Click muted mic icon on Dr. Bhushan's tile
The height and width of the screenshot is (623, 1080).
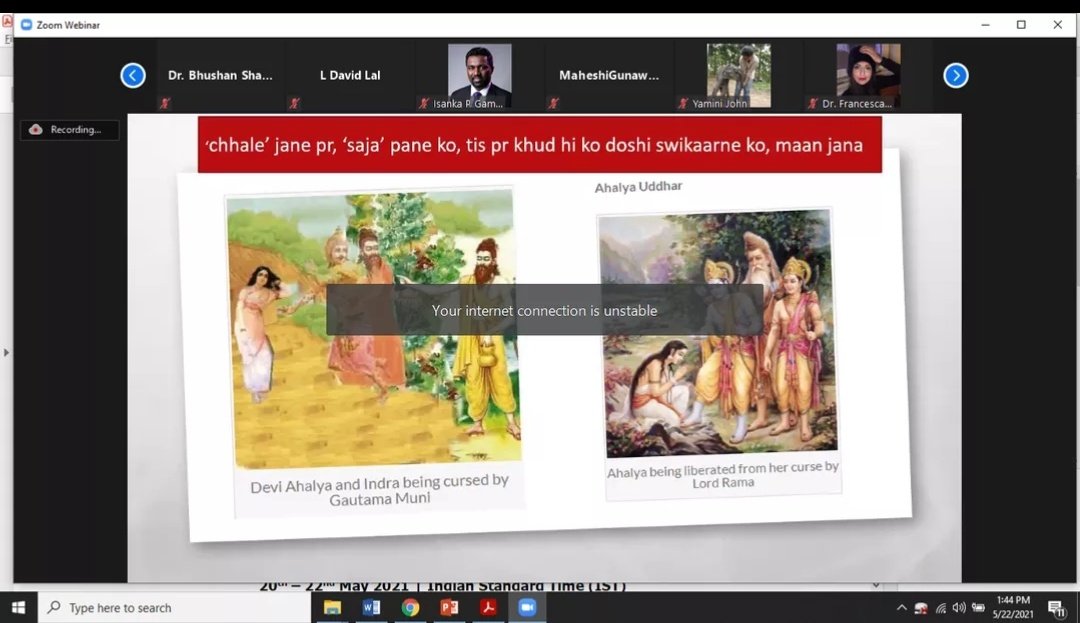pos(165,103)
